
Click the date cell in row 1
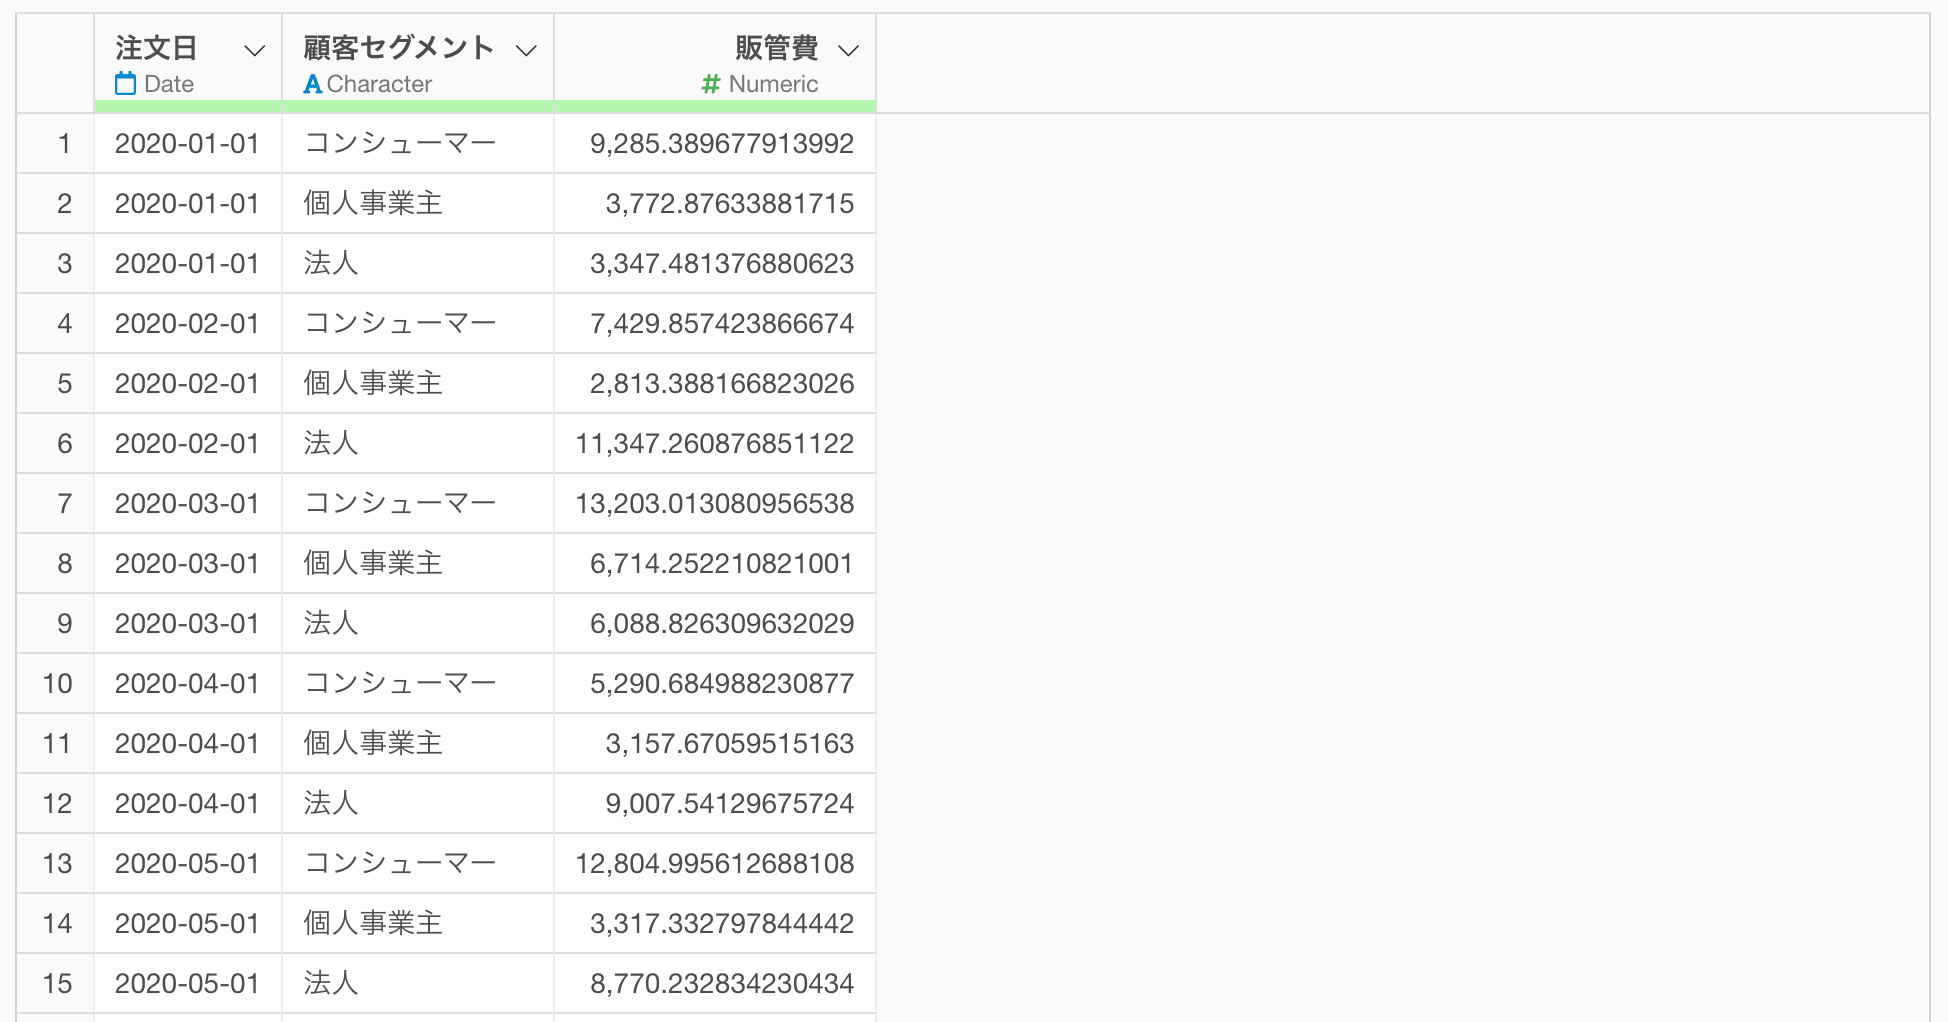pos(187,144)
